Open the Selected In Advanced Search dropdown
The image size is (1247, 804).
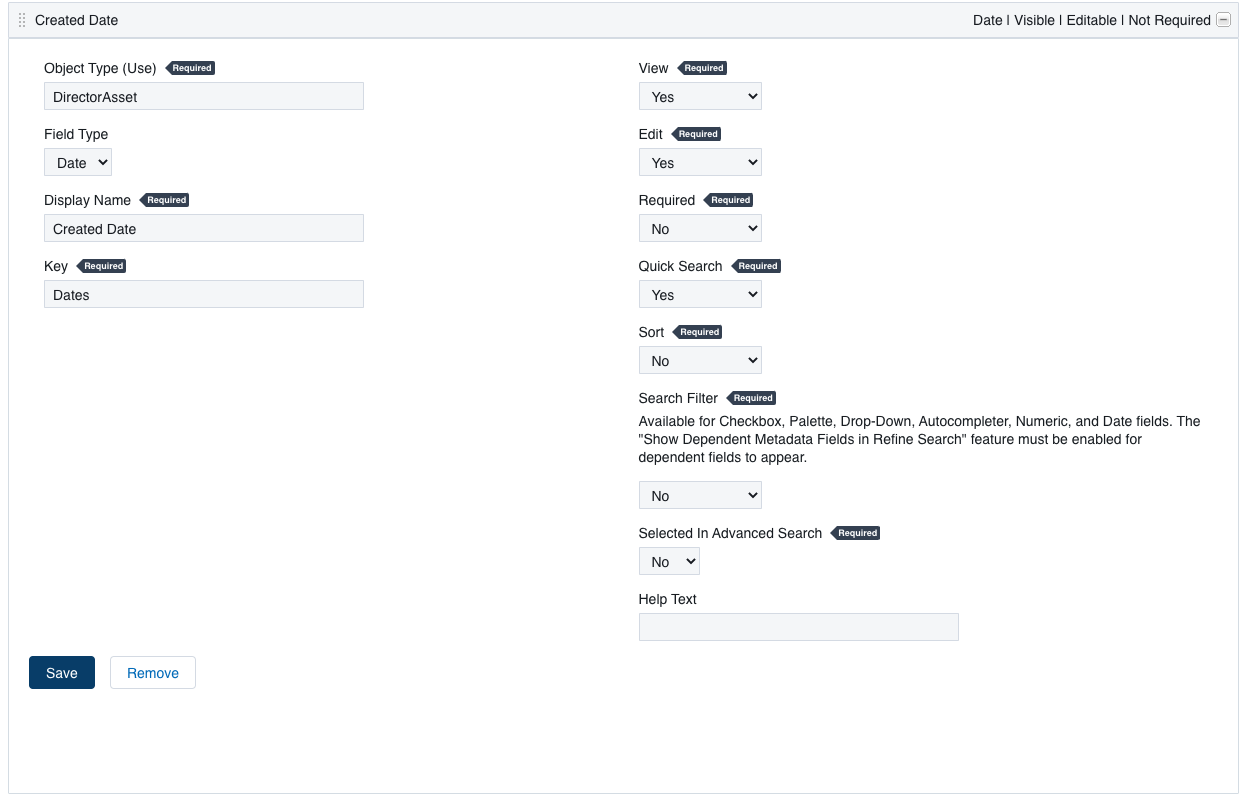(x=668, y=561)
